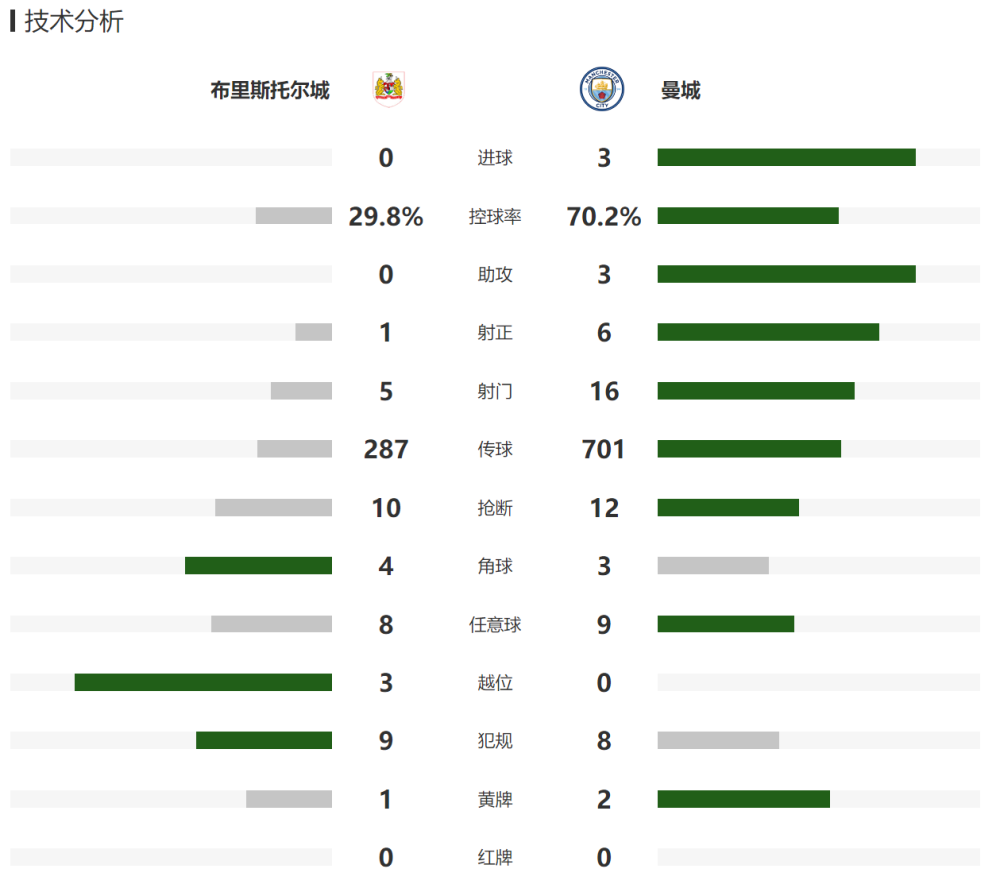Select the 控球率 stat label
The image size is (1000, 892).
[495, 216]
